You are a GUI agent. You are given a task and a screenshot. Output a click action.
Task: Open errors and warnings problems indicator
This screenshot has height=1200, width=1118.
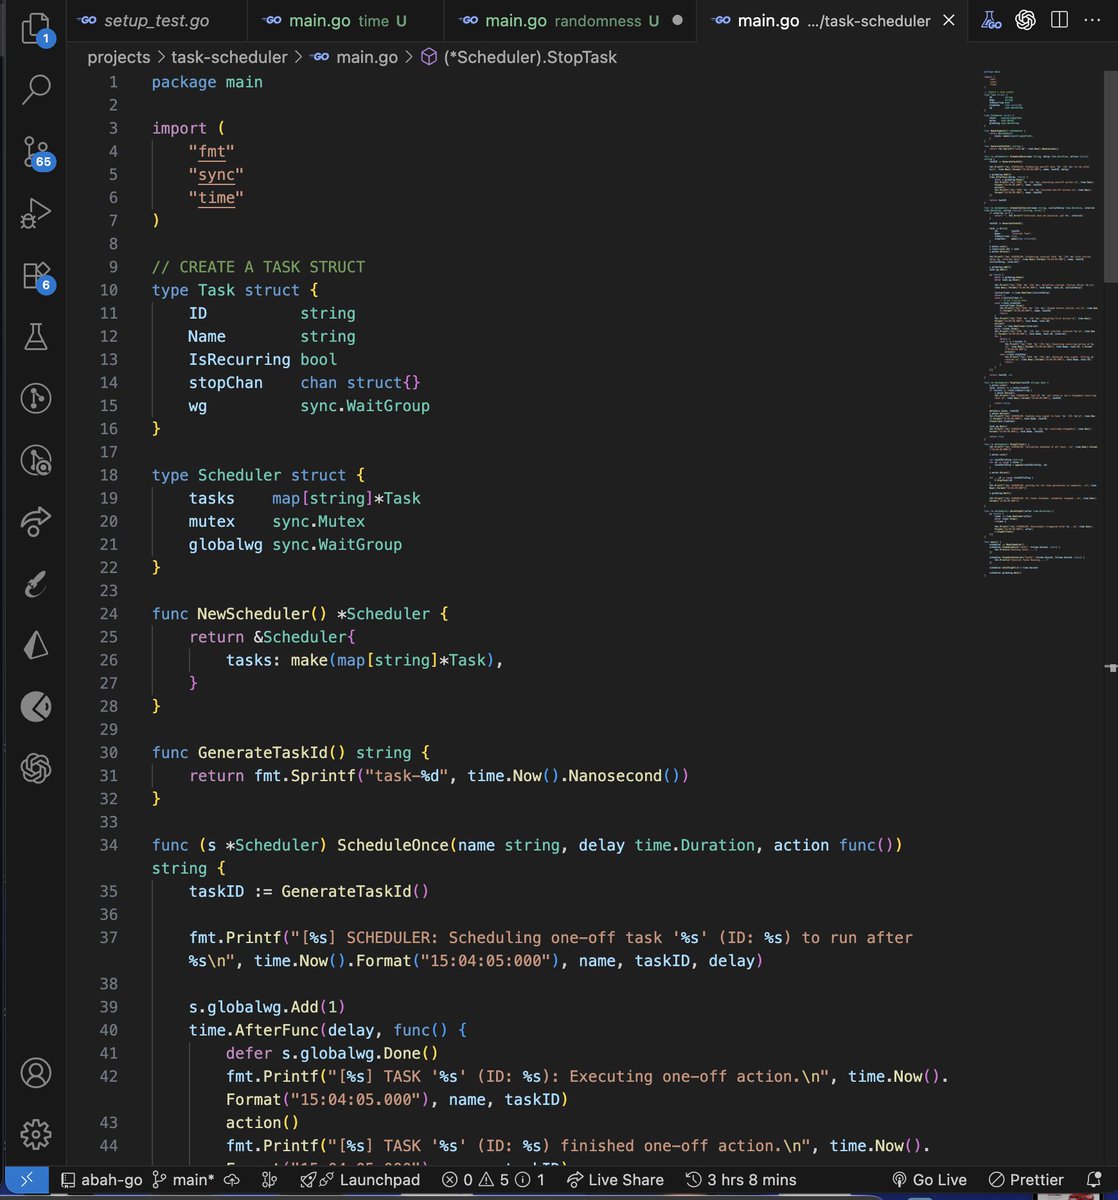(x=495, y=1180)
